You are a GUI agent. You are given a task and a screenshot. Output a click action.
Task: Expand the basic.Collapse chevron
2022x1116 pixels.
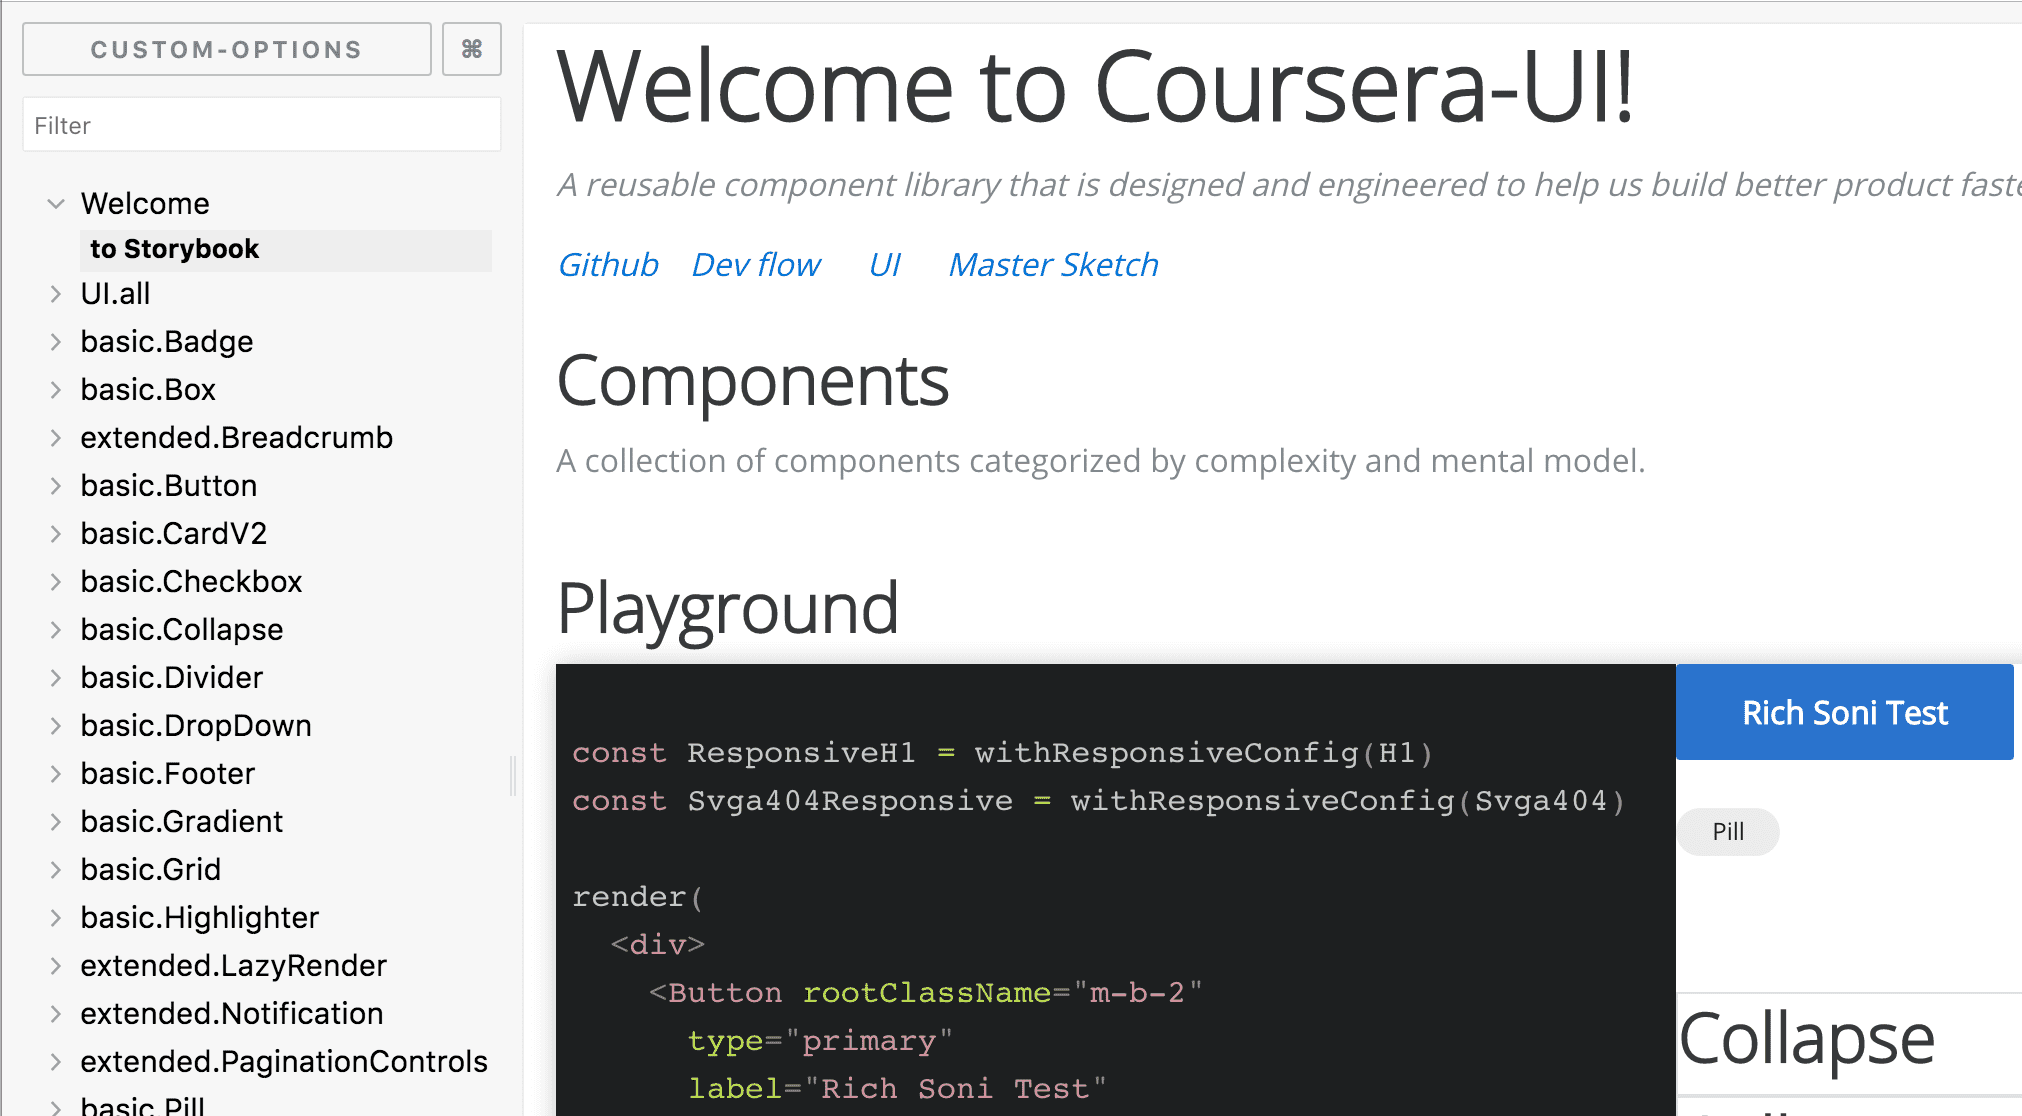point(56,630)
